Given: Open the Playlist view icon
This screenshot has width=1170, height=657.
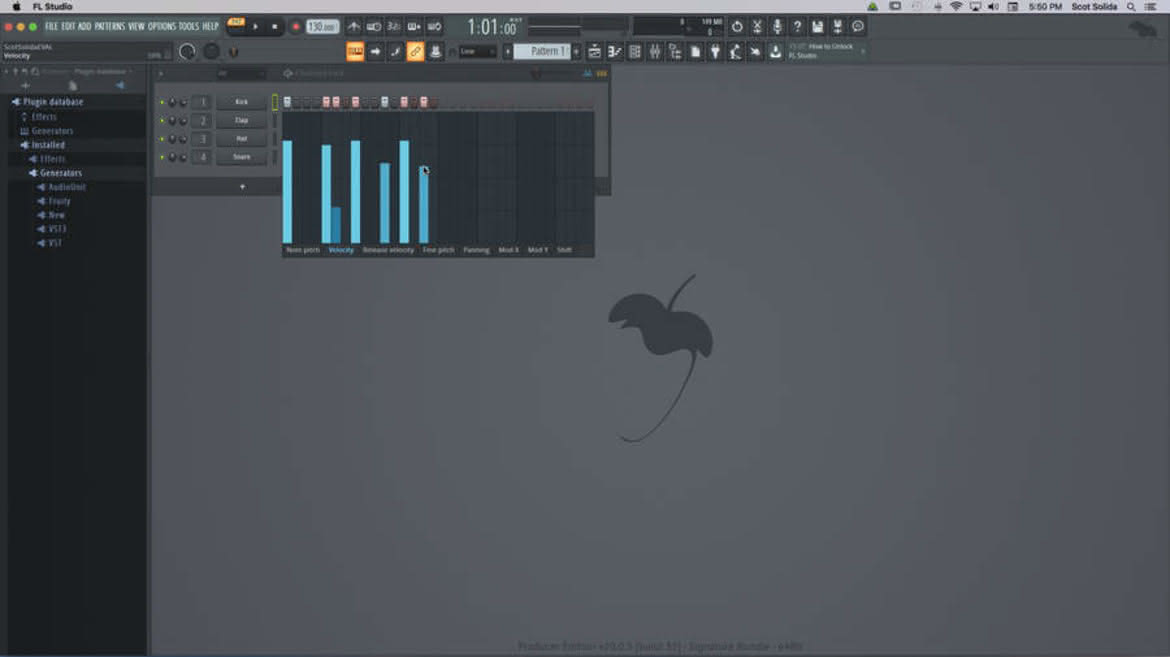Looking at the screenshot, I should pyautogui.click(x=595, y=52).
